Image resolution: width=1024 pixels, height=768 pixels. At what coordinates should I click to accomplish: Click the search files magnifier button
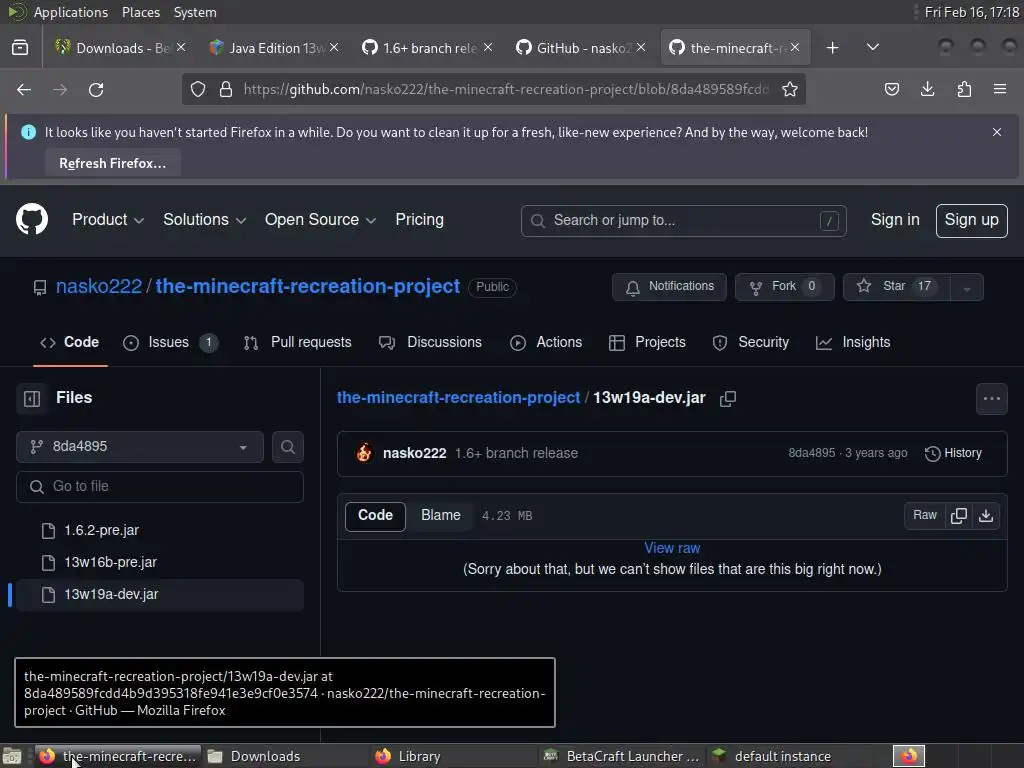(x=287, y=447)
